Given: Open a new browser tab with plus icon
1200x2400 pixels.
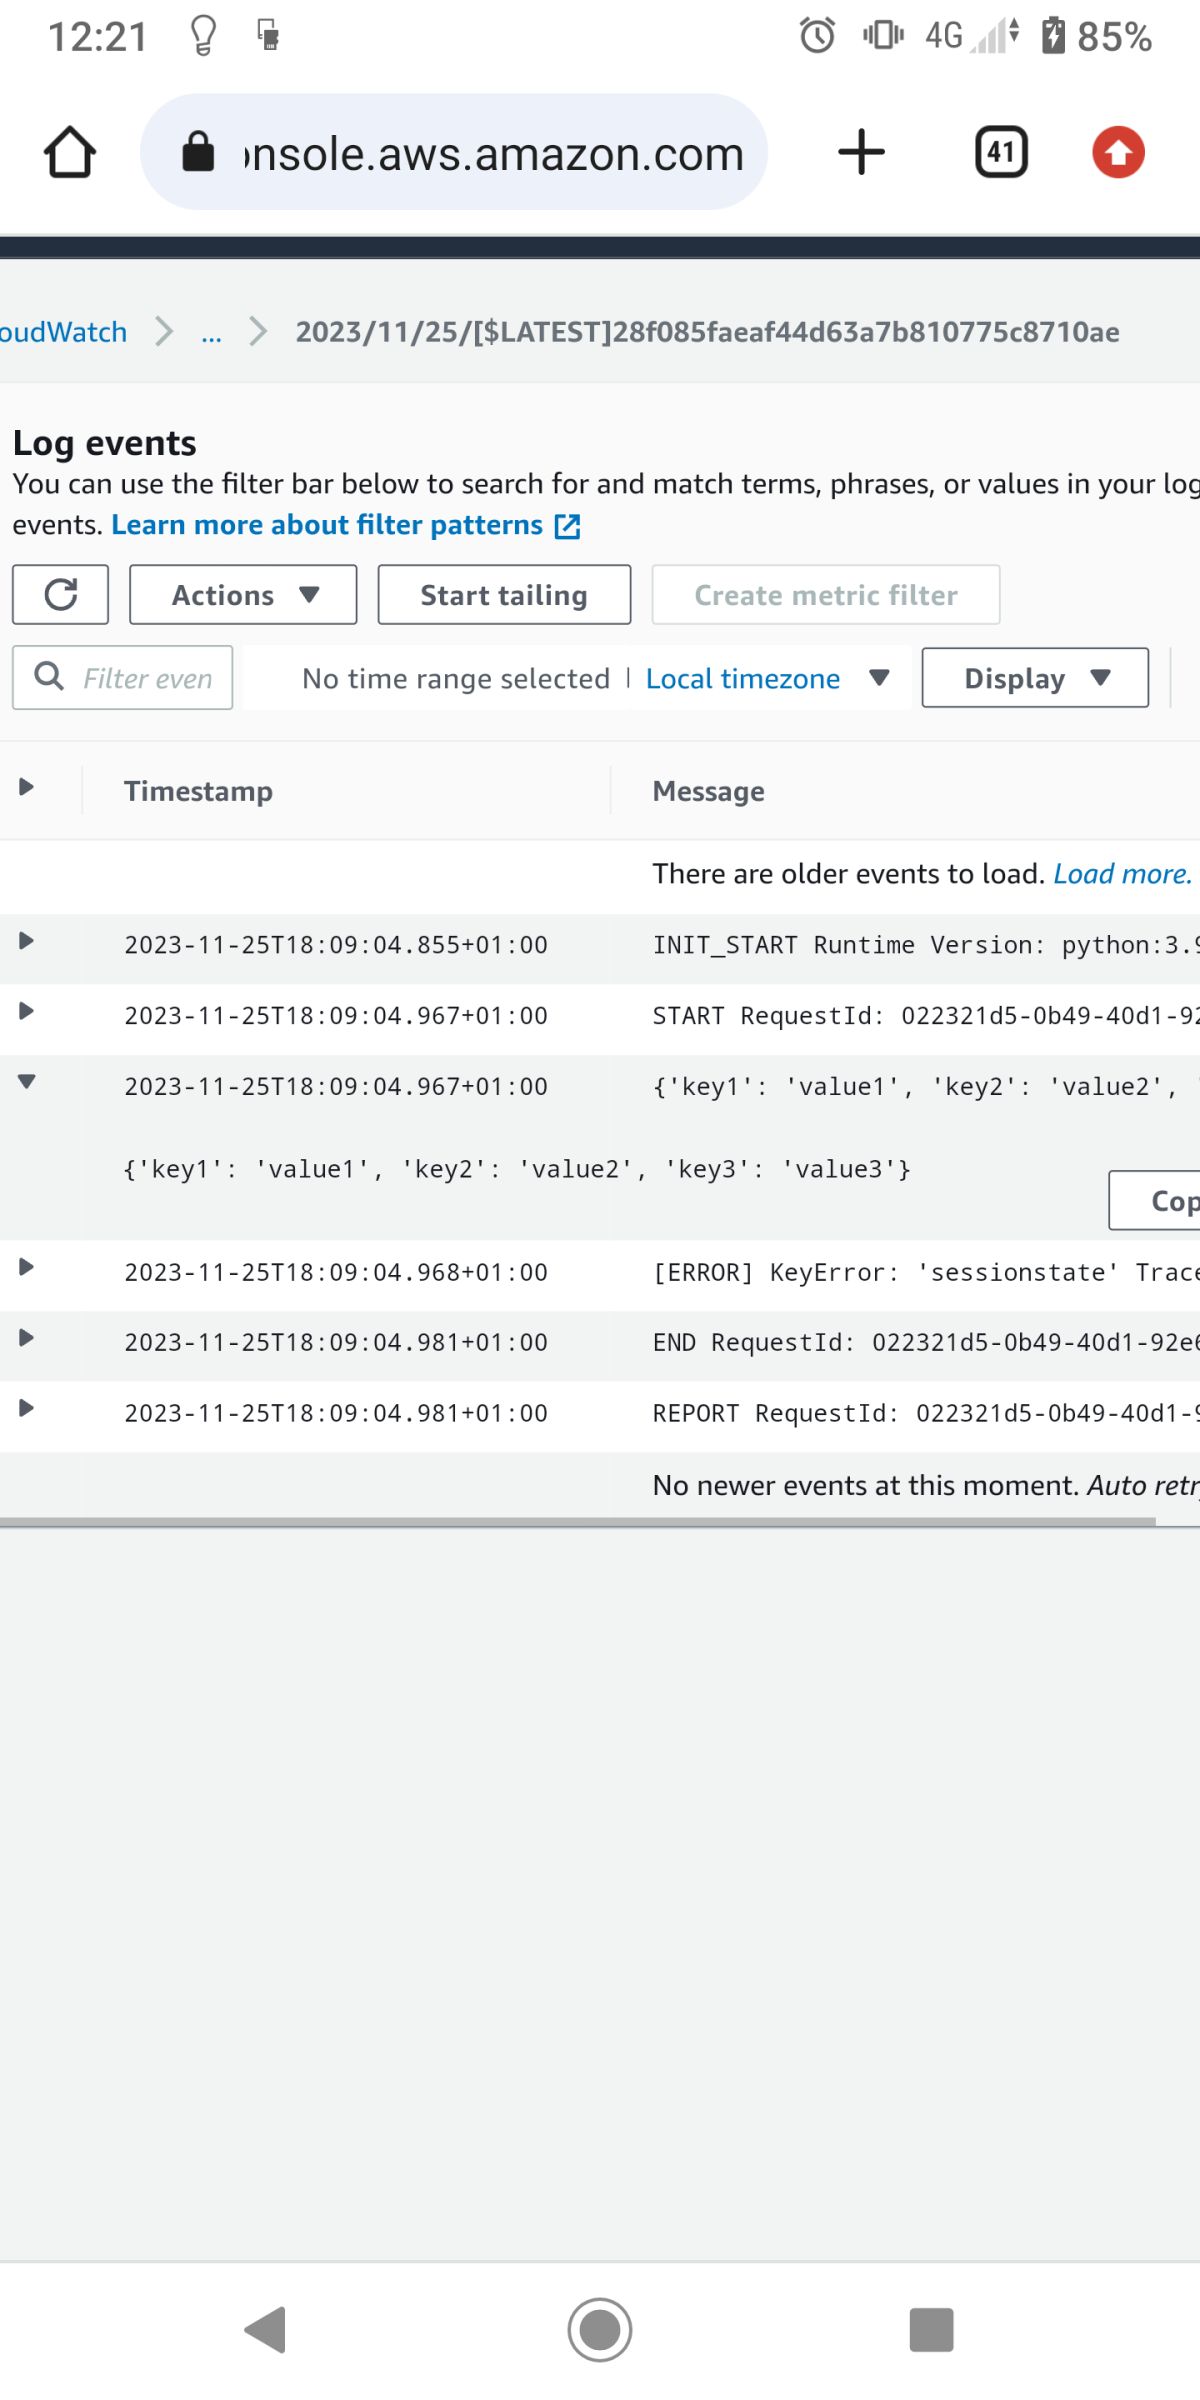Looking at the screenshot, I should pyautogui.click(x=861, y=153).
